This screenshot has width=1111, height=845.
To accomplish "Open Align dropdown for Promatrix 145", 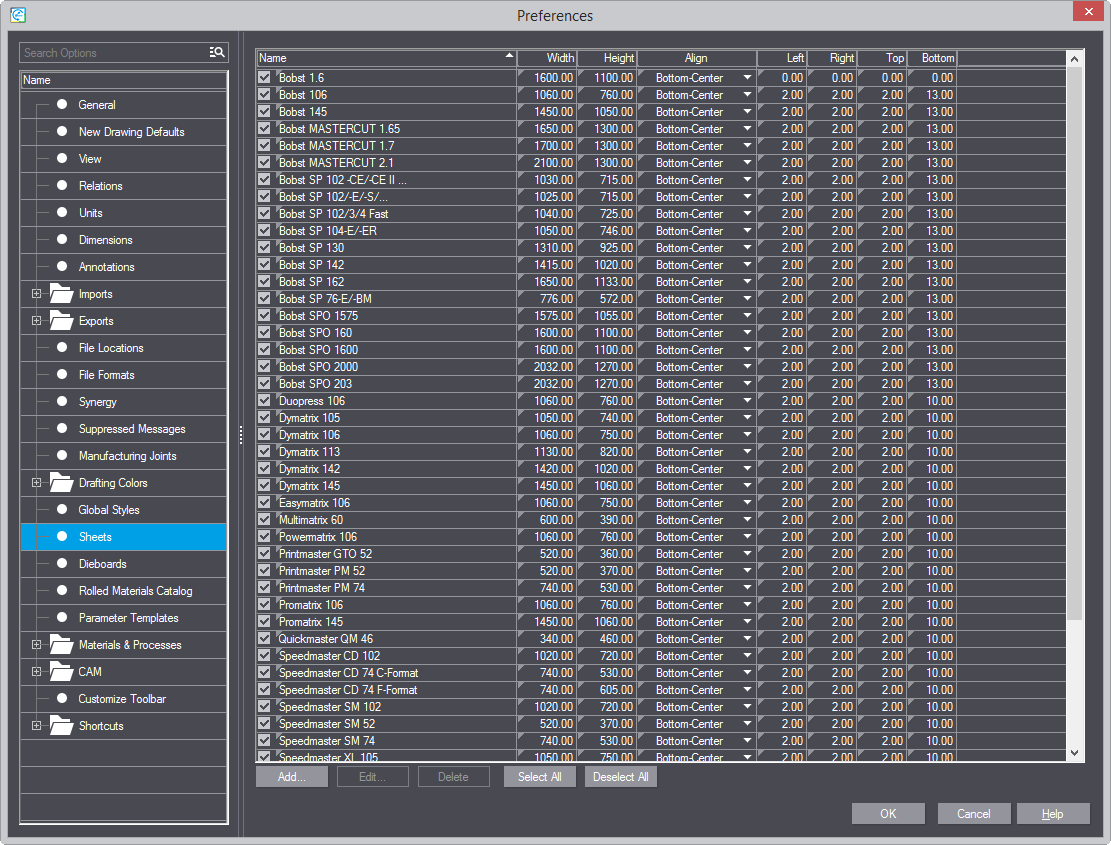I will (x=747, y=622).
